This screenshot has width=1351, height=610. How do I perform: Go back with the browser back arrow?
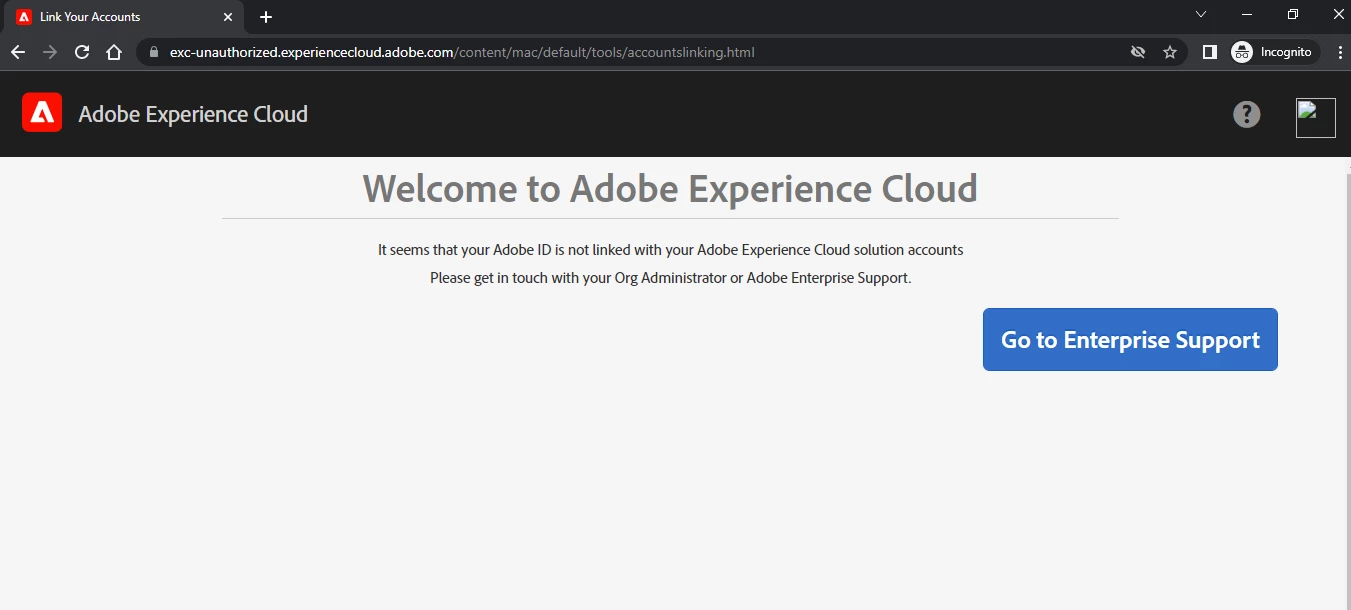[x=18, y=52]
